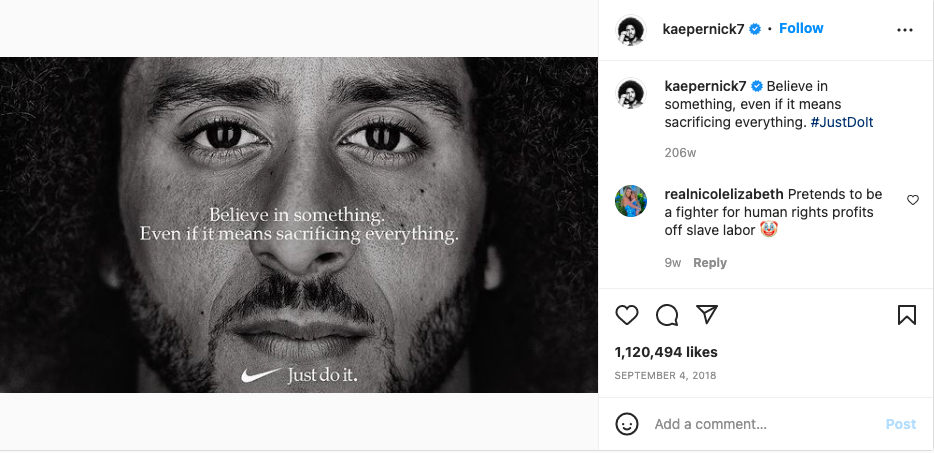Viewport: 934px width, 453px height.
Task: View the 1,120,494 likes list
Action: 666,352
